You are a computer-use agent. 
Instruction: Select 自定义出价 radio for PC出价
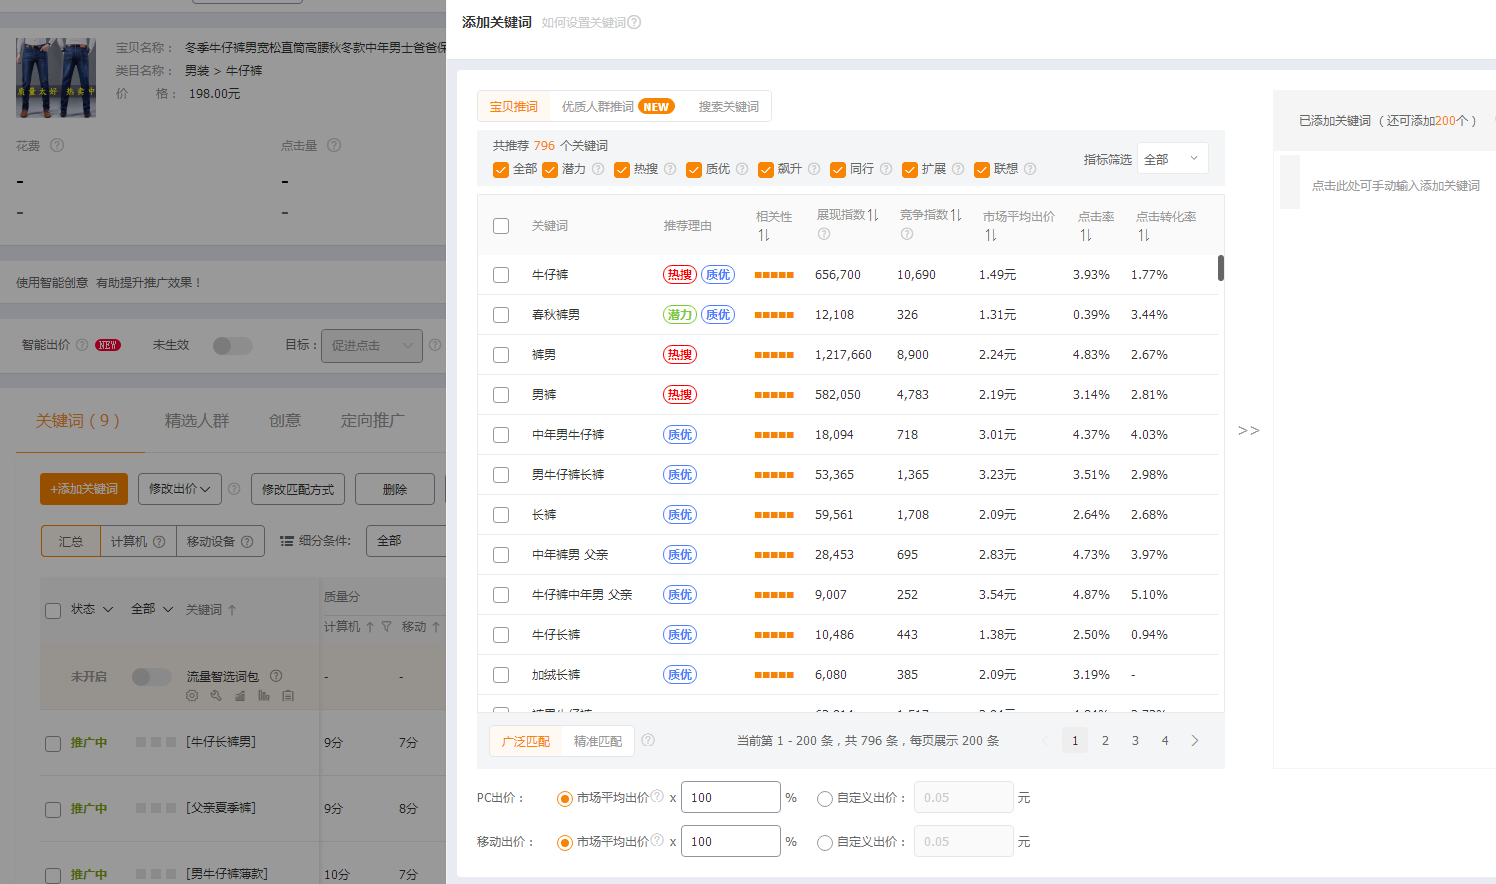pos(825,798)
